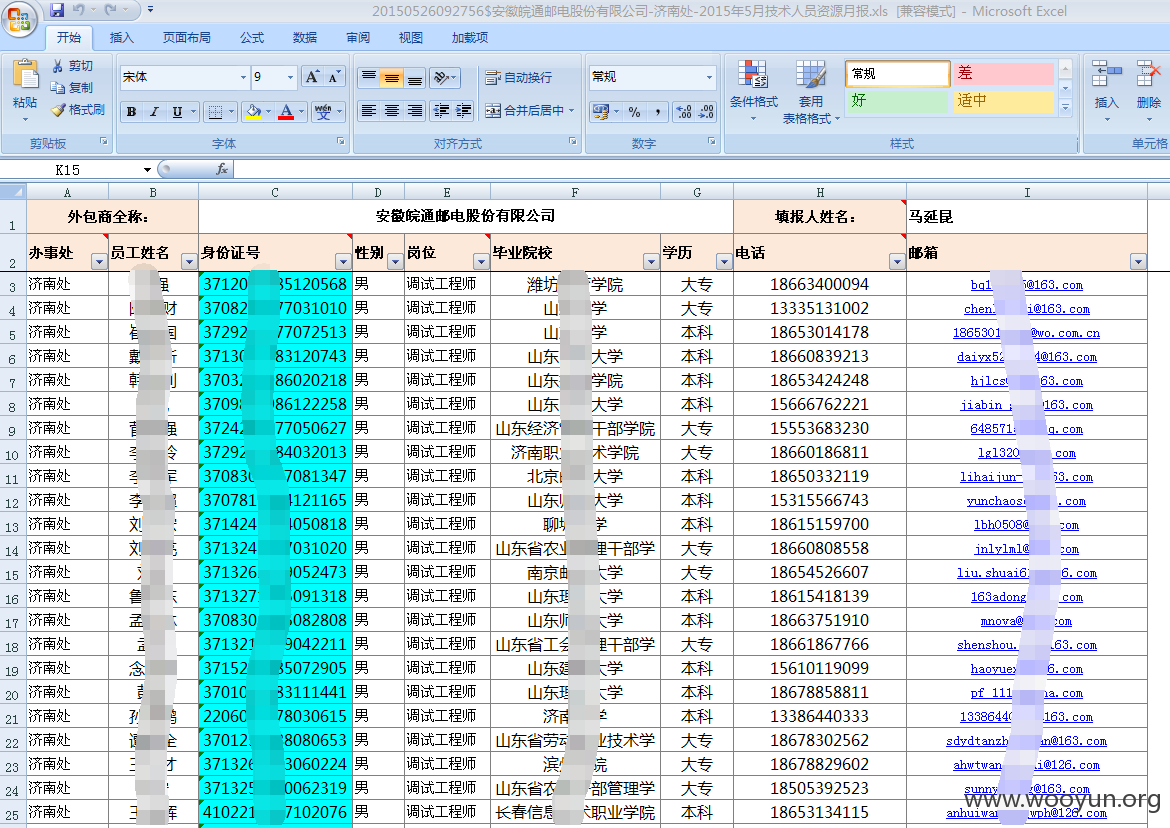Apply accounting number format
This screenshot has height=828, width=1170.
click(601, 112)
